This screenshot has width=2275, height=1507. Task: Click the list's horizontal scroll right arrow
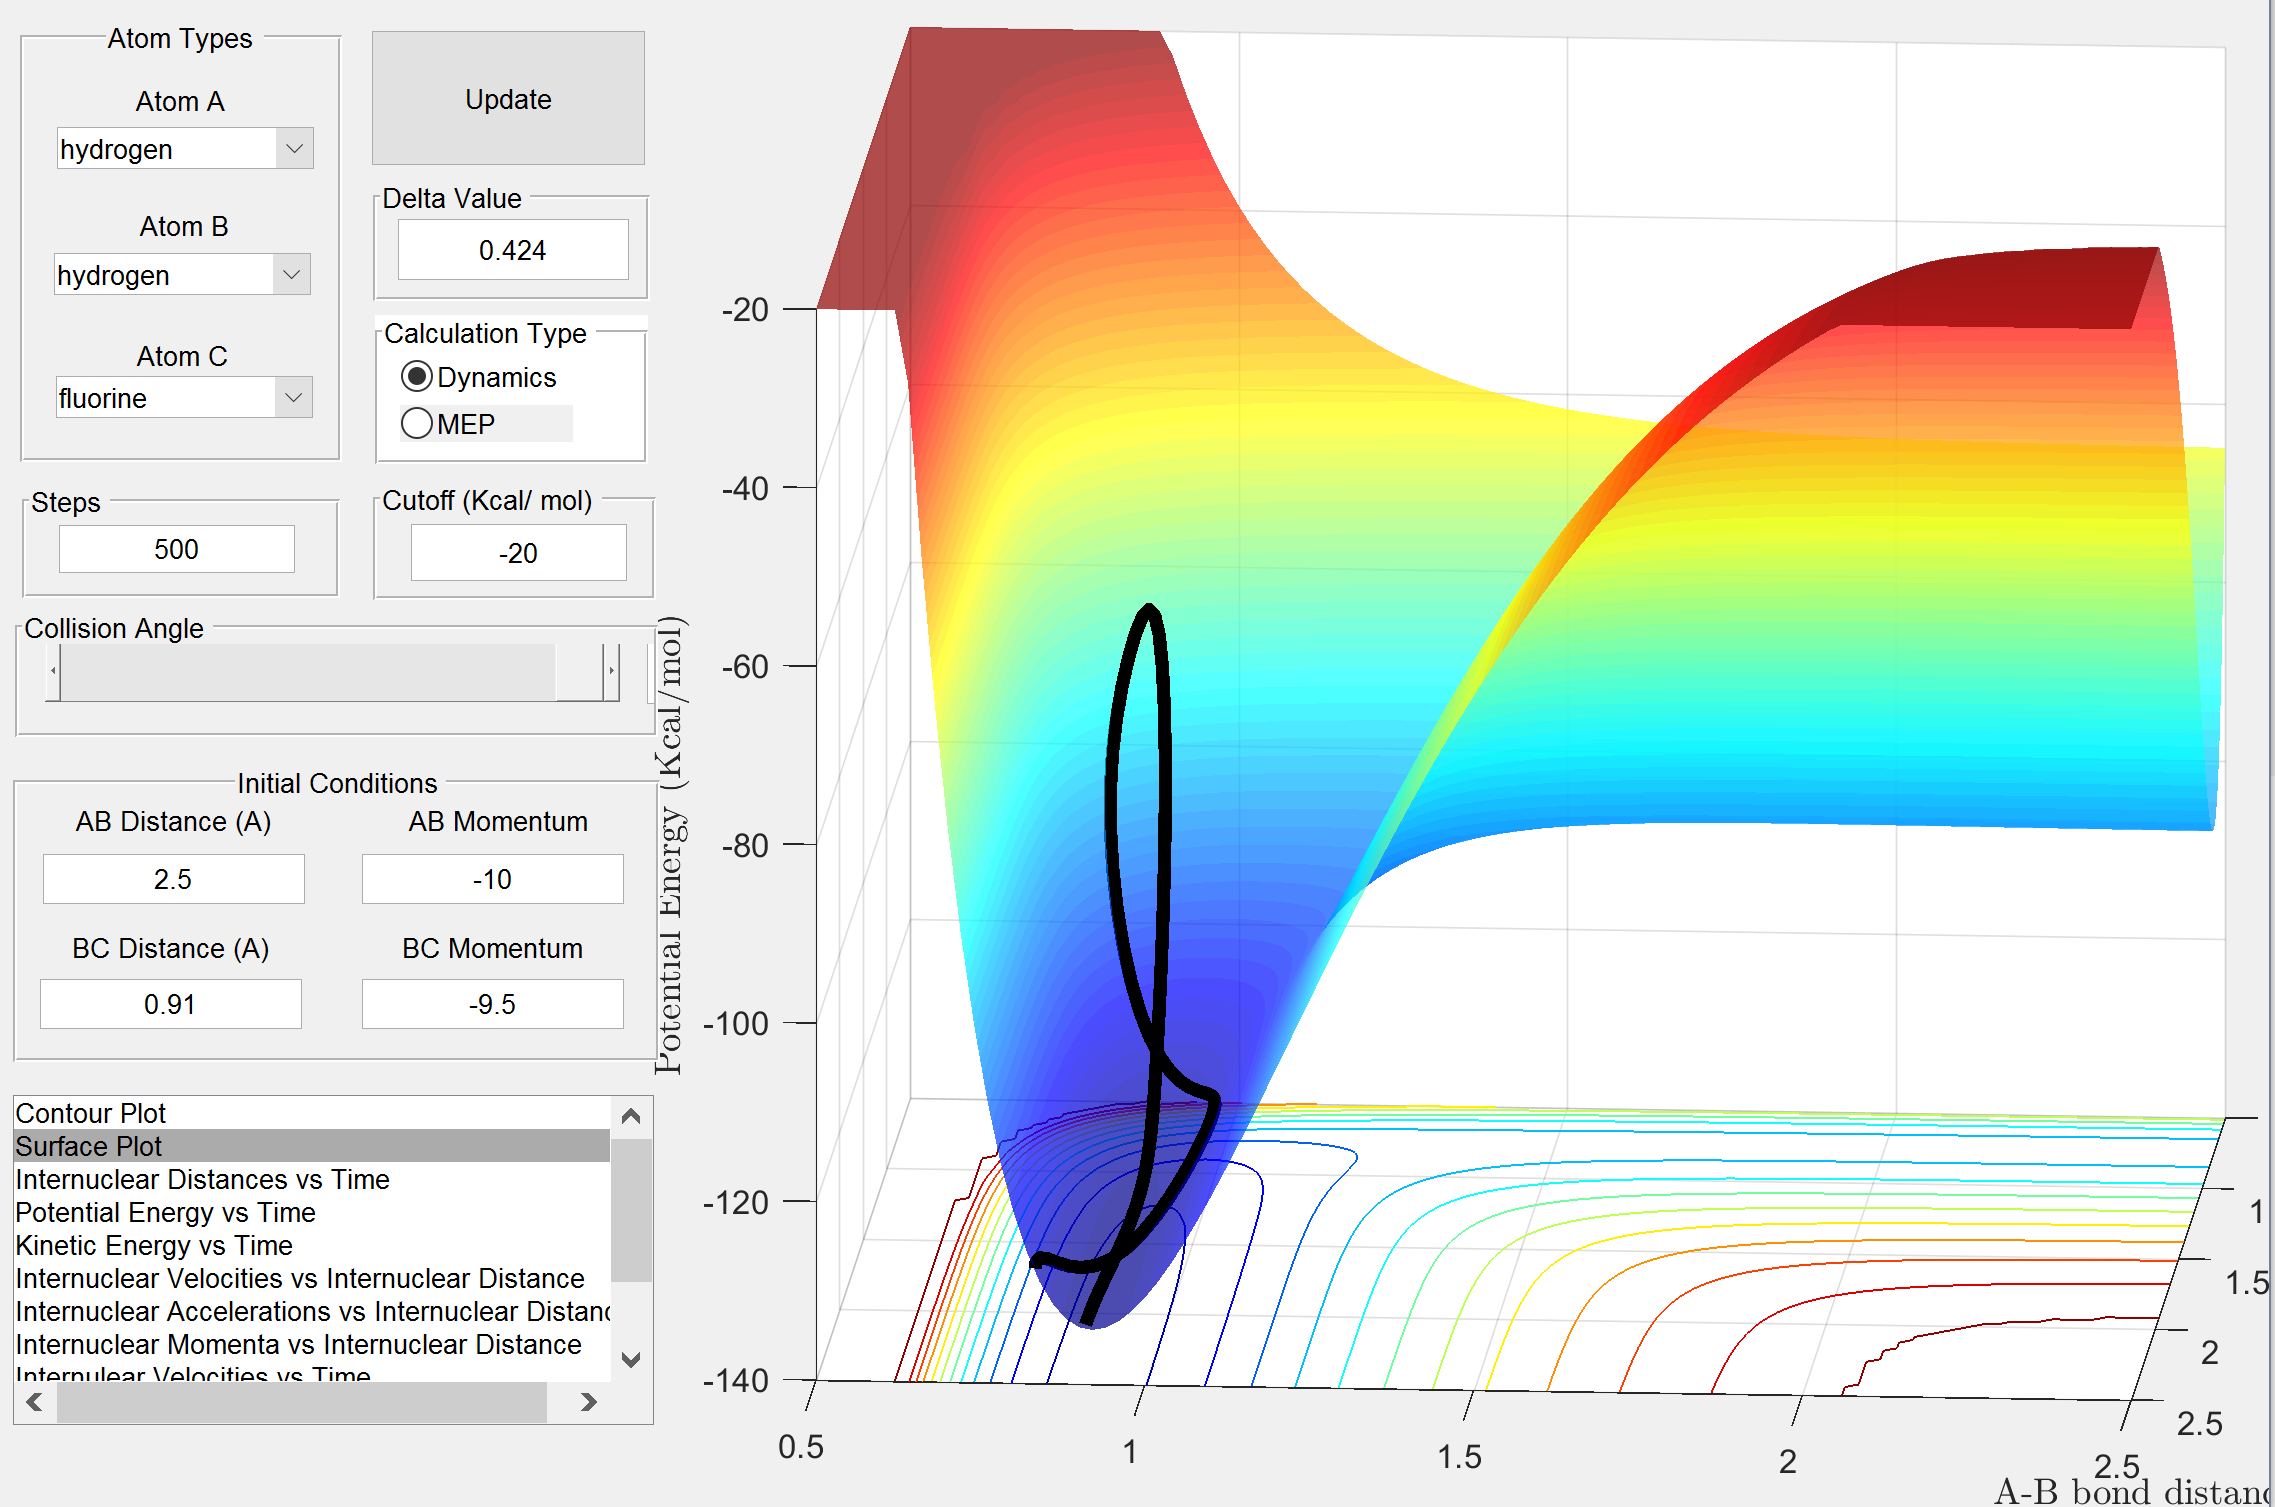point(589,1402)
